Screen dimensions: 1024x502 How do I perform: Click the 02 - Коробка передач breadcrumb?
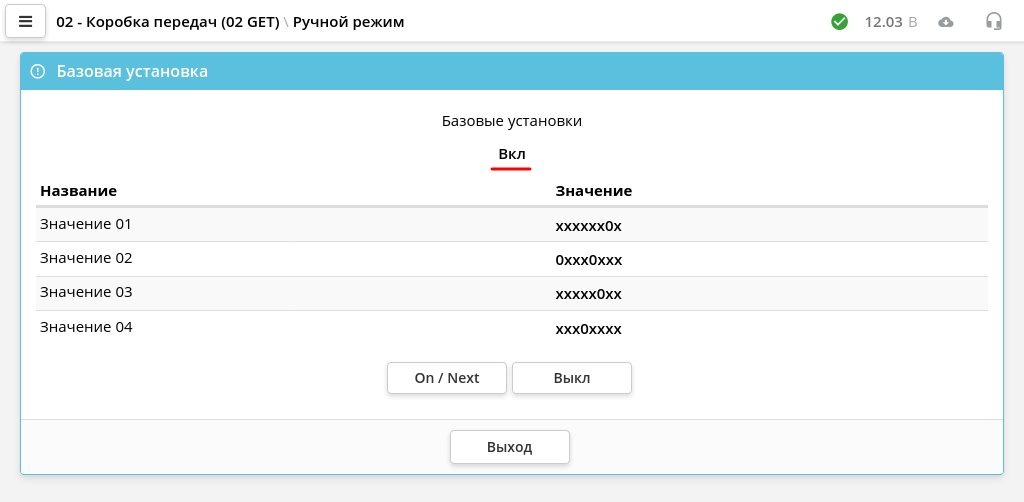tap(168, 22)
